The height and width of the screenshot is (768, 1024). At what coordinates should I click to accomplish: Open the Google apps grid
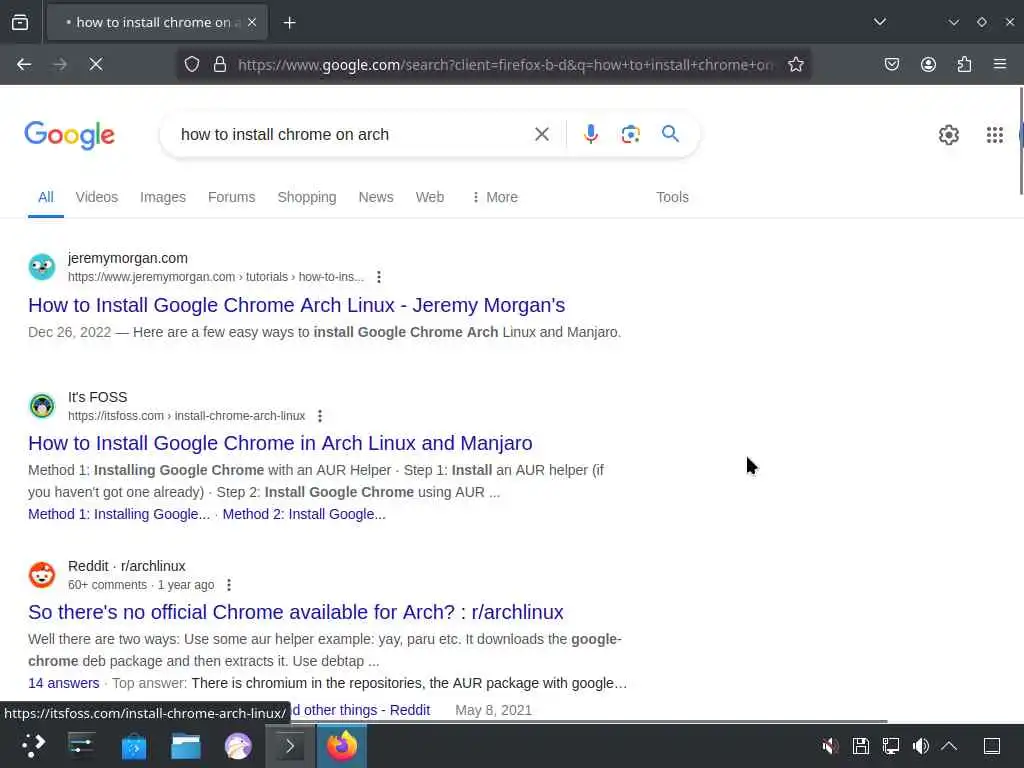click(994, 135)
